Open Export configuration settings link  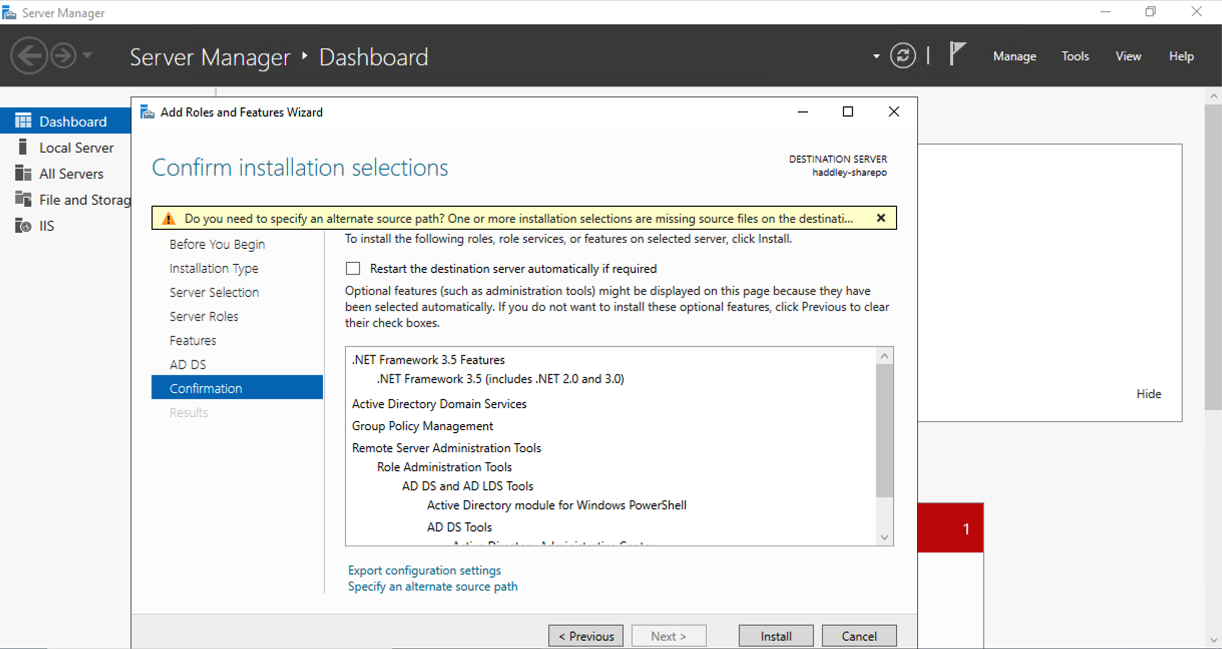coord(424,570)
